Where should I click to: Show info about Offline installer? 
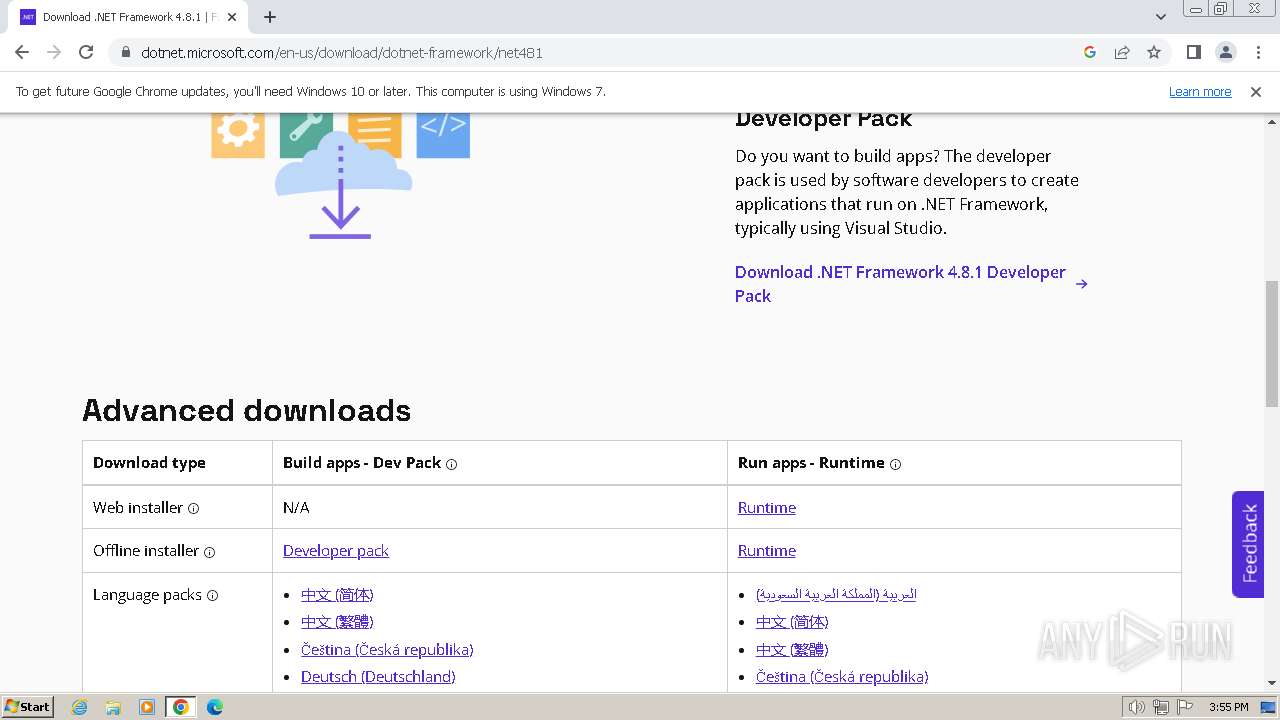209,552
